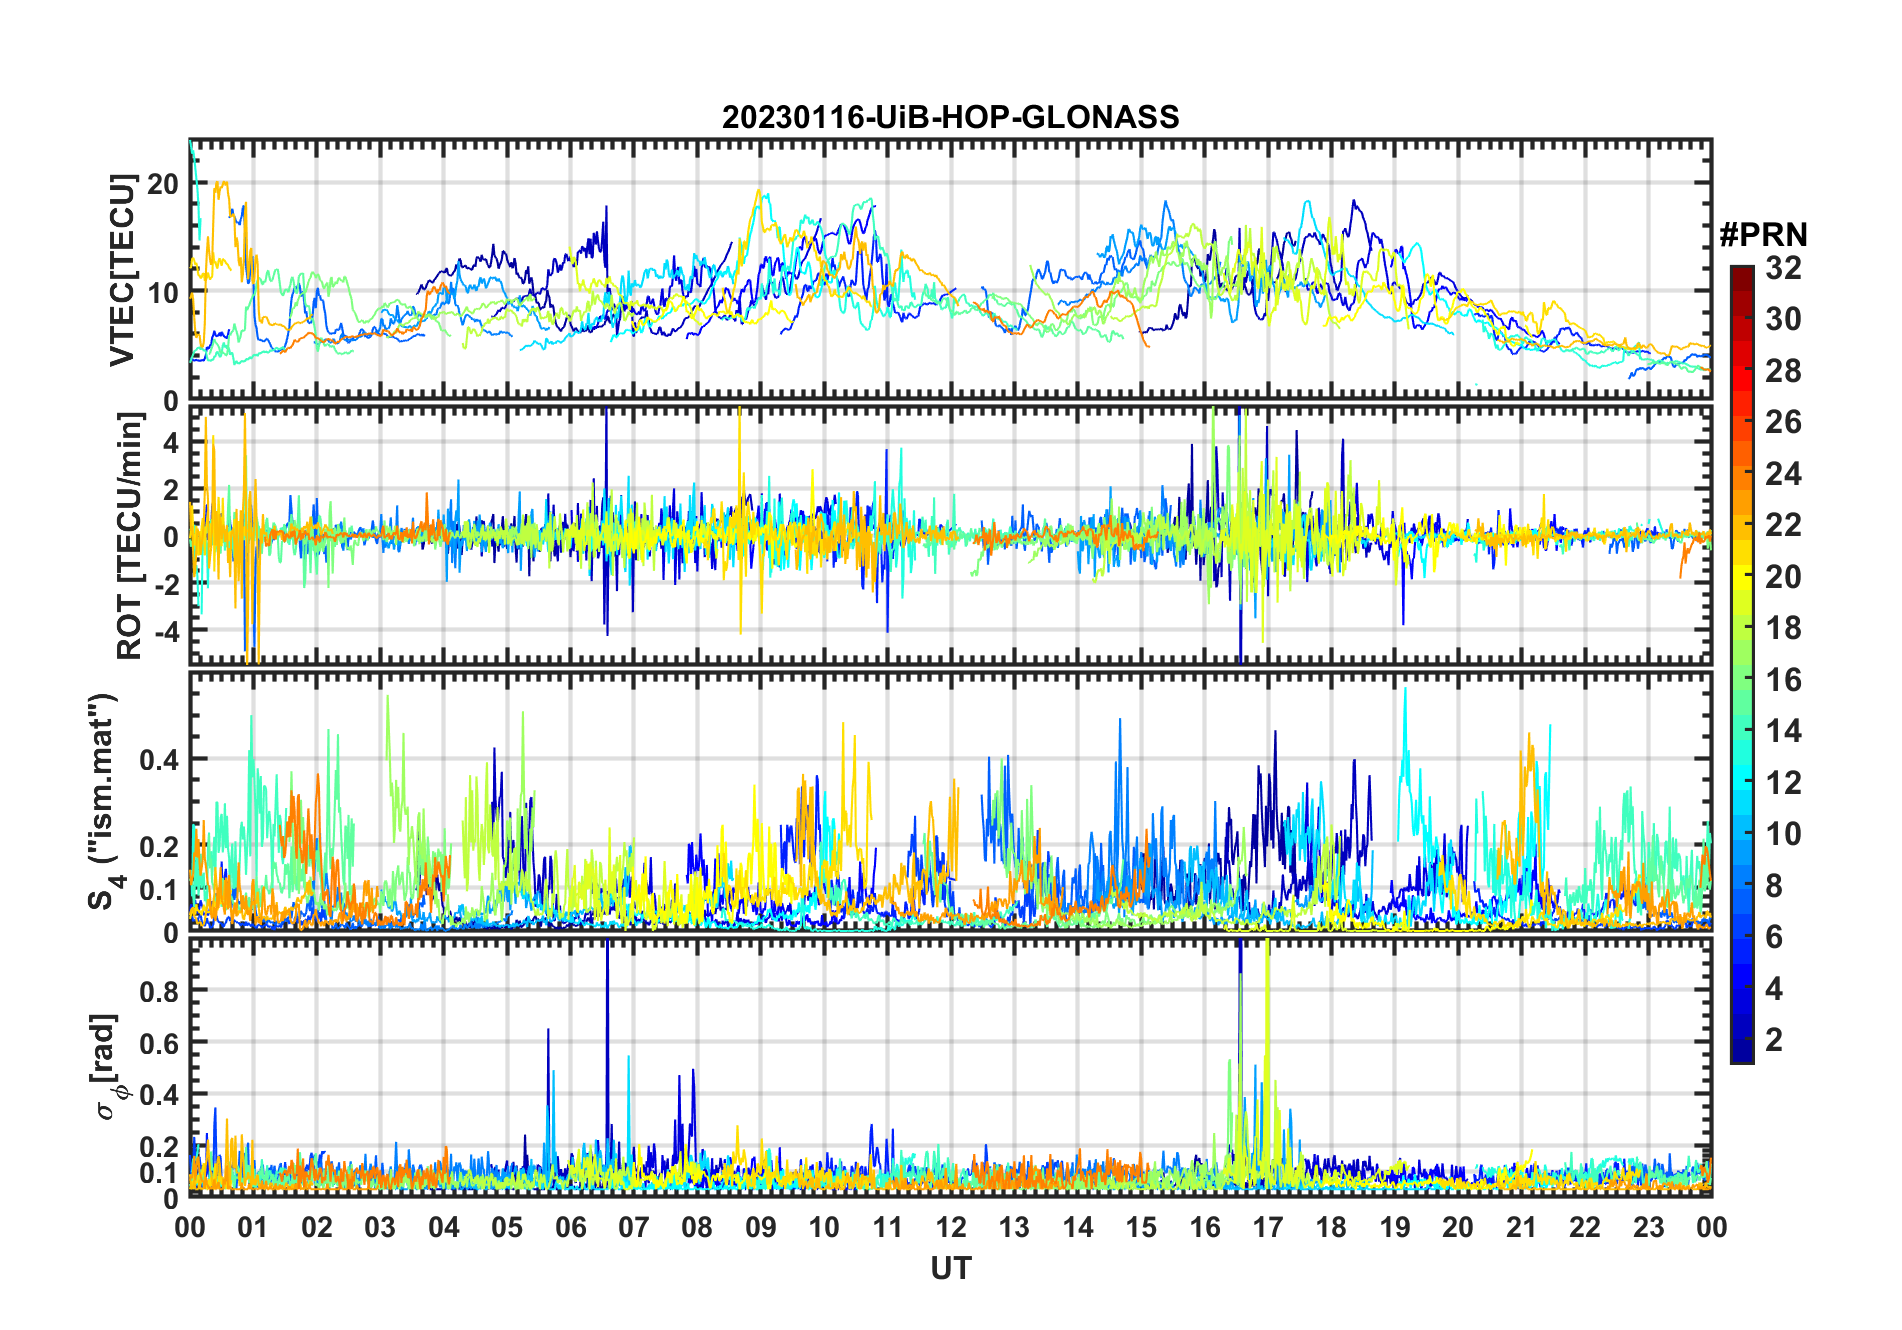Screen dimensions: 1902x1330
Task: Click colorbar tick label 8
Action: [x=1774, y=885]
